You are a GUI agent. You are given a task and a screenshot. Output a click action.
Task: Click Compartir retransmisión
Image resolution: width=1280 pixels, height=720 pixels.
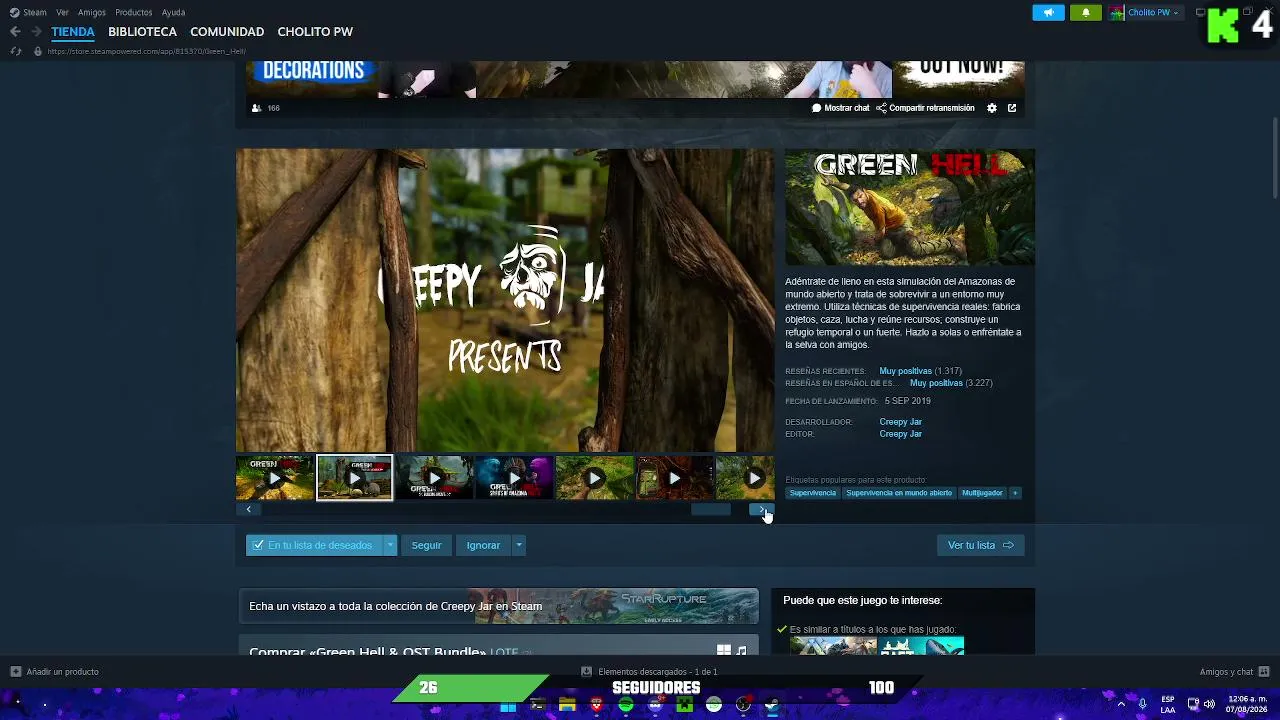(925, 108)
